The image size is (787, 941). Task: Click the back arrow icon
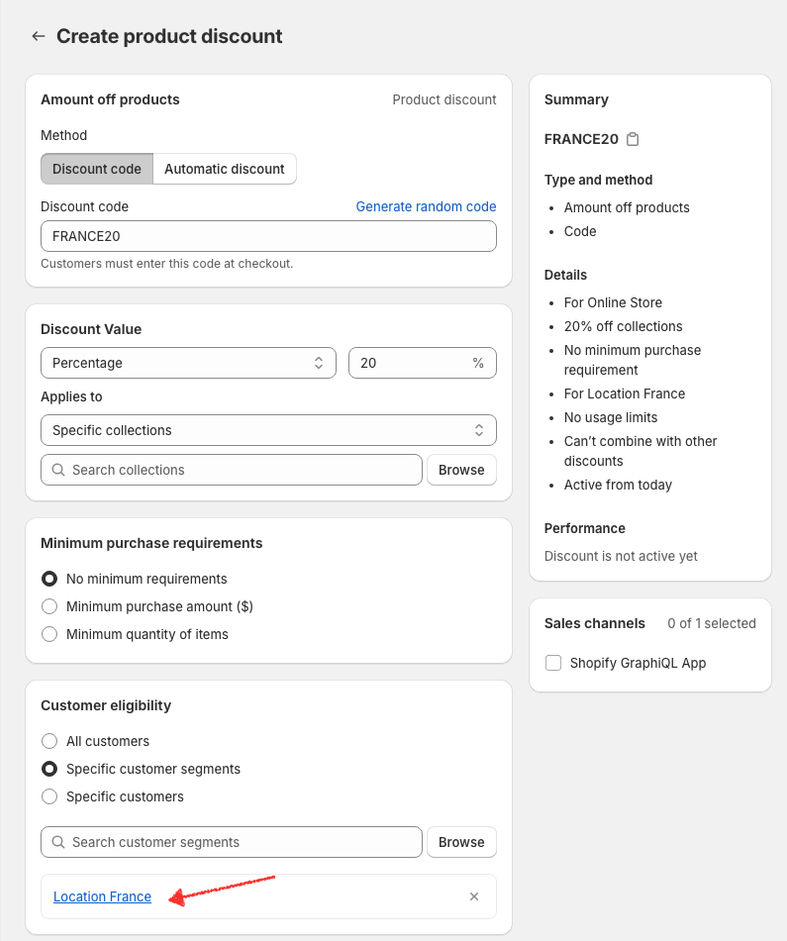pos(38,36)
